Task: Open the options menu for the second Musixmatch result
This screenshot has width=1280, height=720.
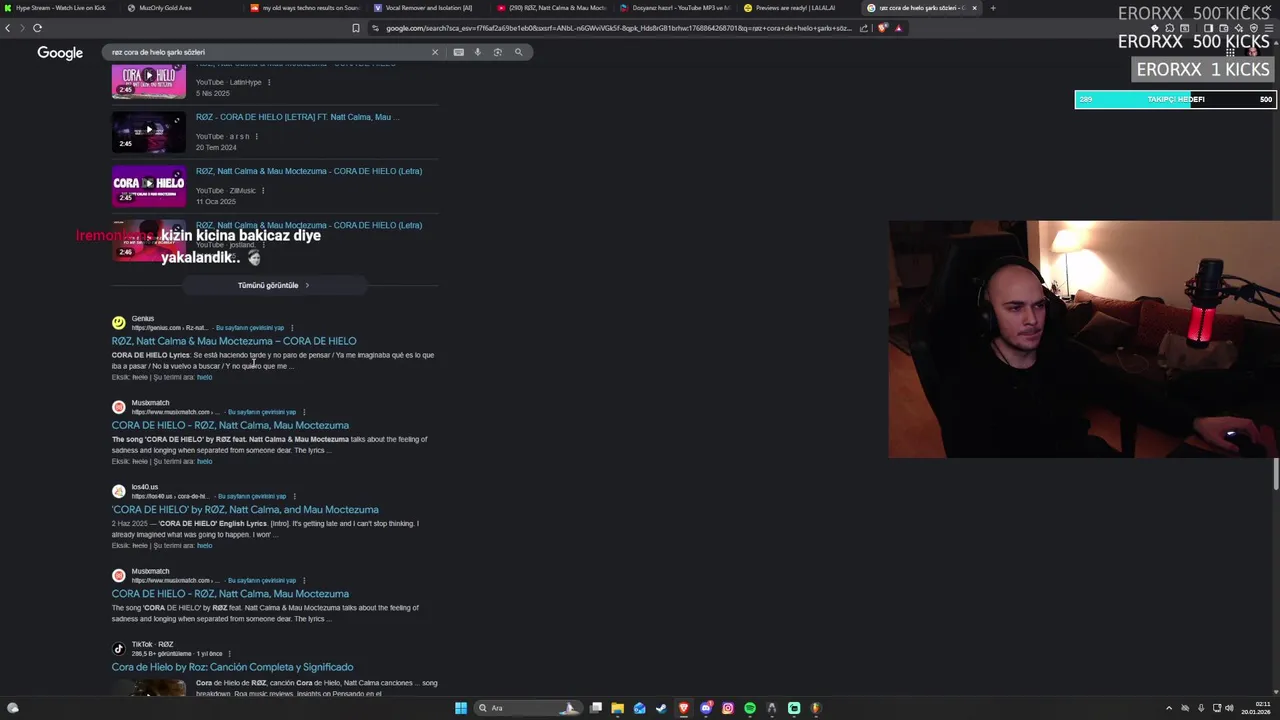Action: coord(304,580)
